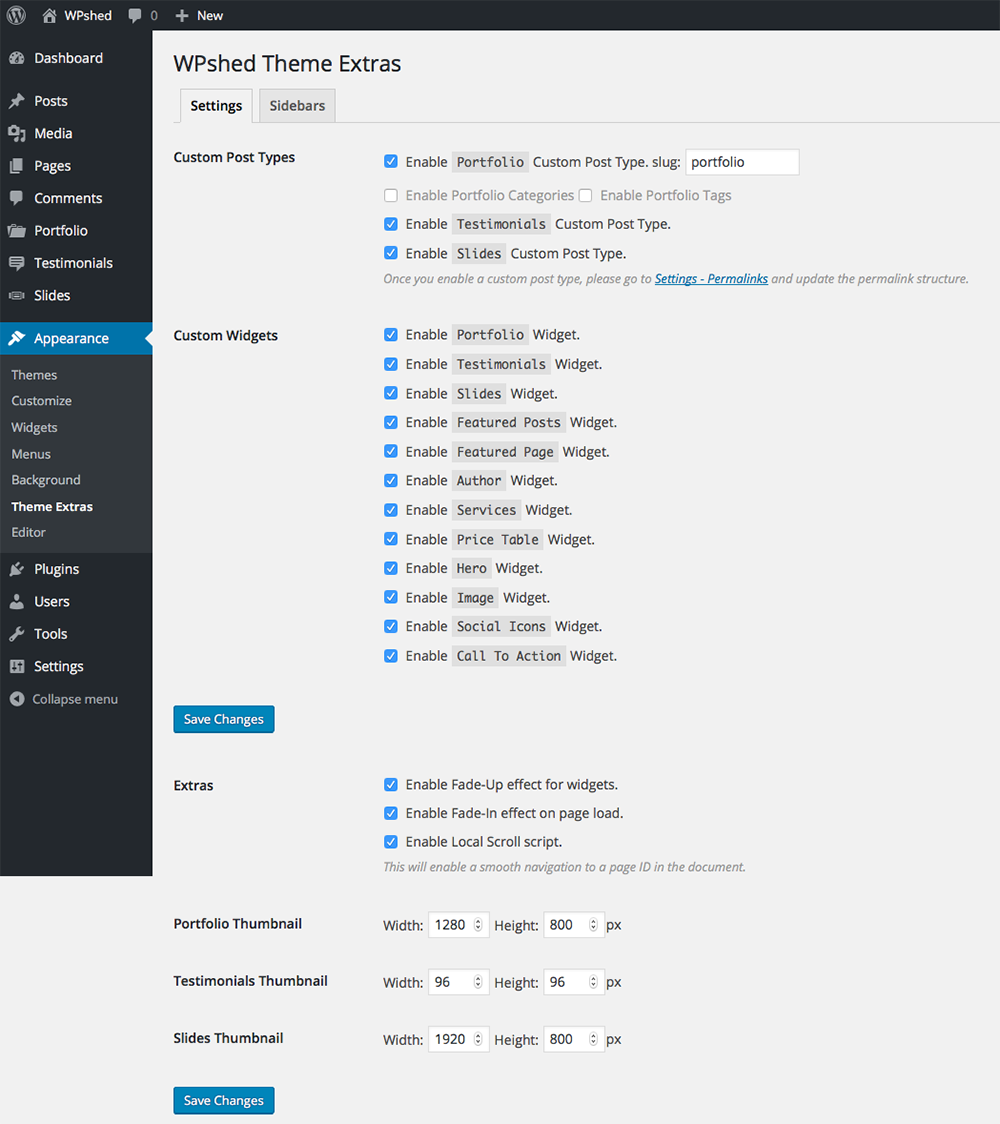Open Menus submenu item
Viewport: 1000px width, 1124px height.
tap(31, 454)
